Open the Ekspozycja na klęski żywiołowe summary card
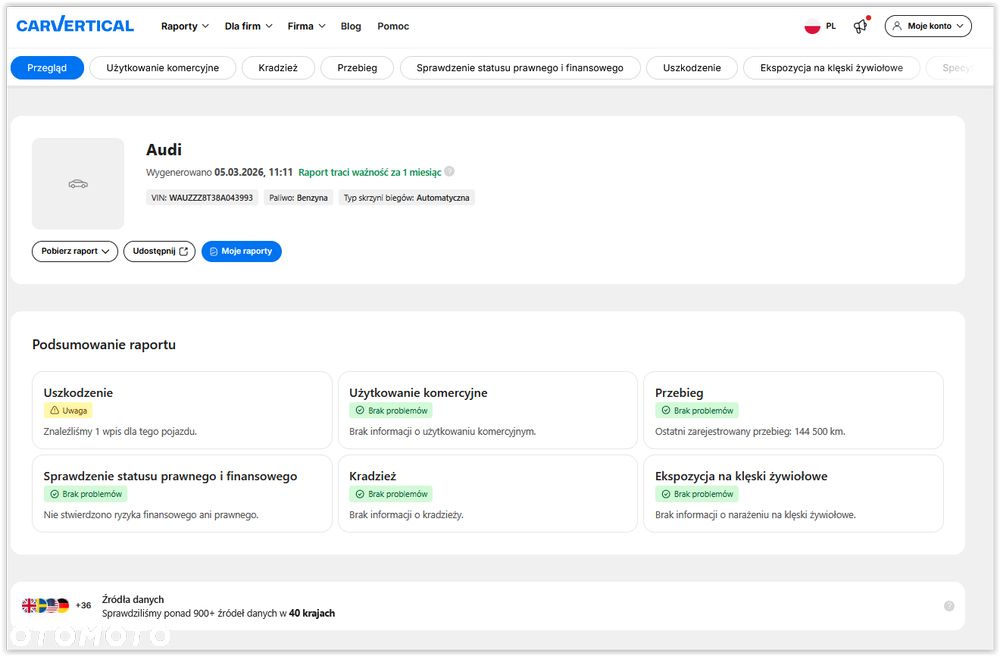The image size is (1000, 656). coord(793,494)
